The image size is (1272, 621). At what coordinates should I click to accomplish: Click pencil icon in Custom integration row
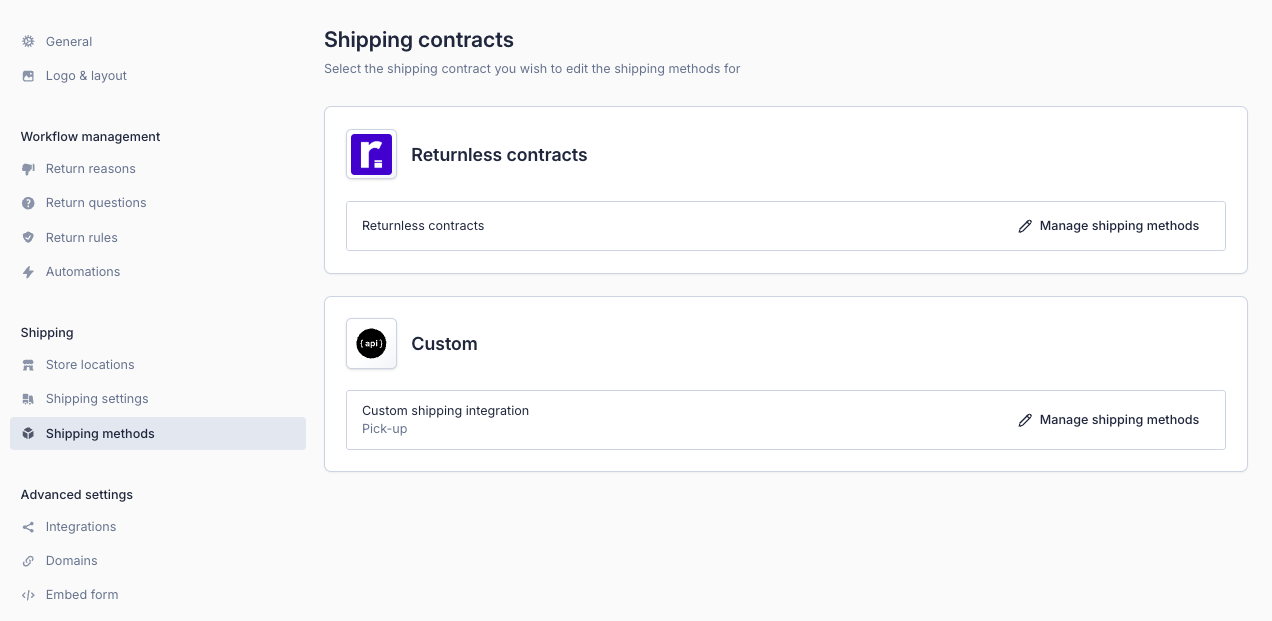pyautogui.click(x=1025, y=421)
